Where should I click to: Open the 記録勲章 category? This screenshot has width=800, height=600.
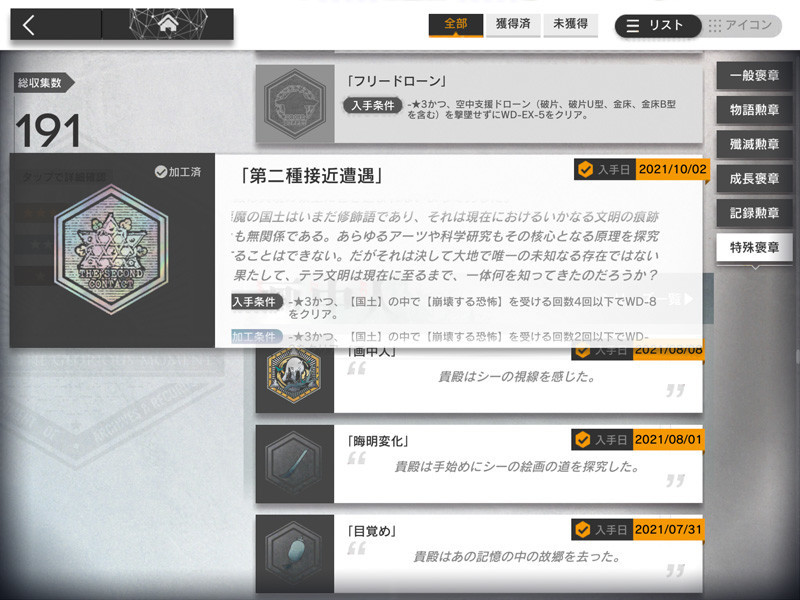(x=754, y=213)
